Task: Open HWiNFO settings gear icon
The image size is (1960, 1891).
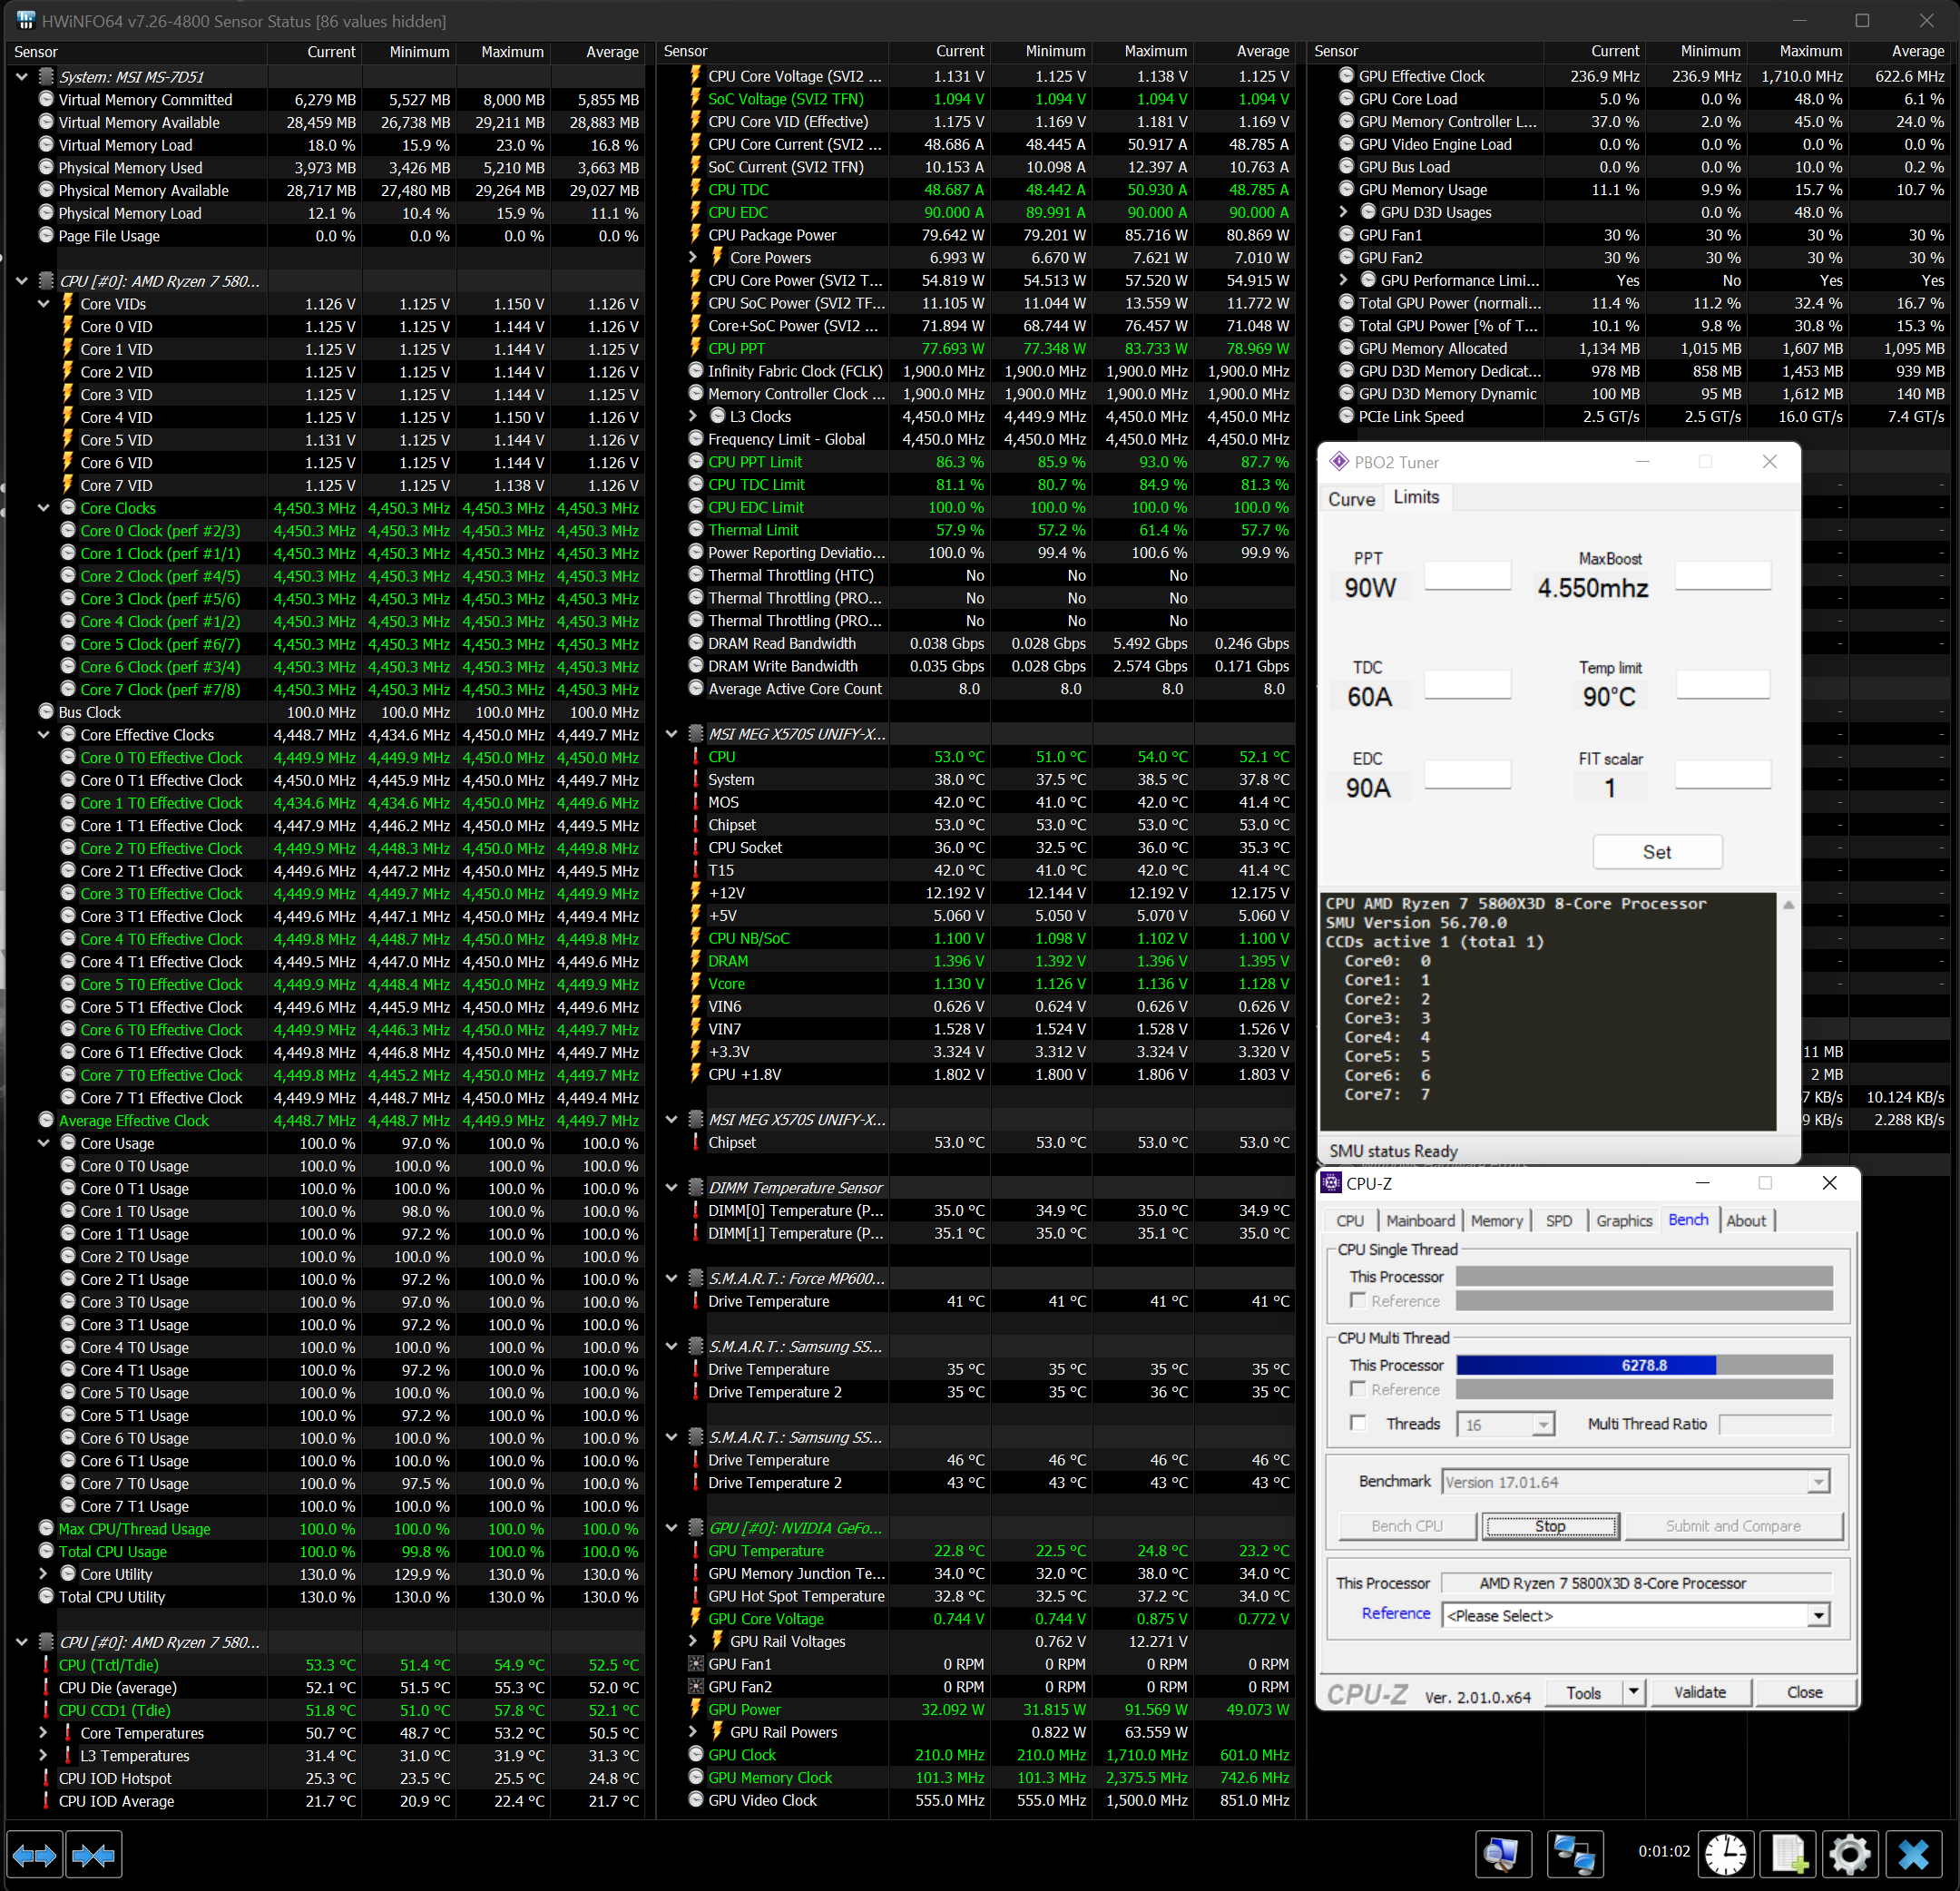Action: 1849,1855
